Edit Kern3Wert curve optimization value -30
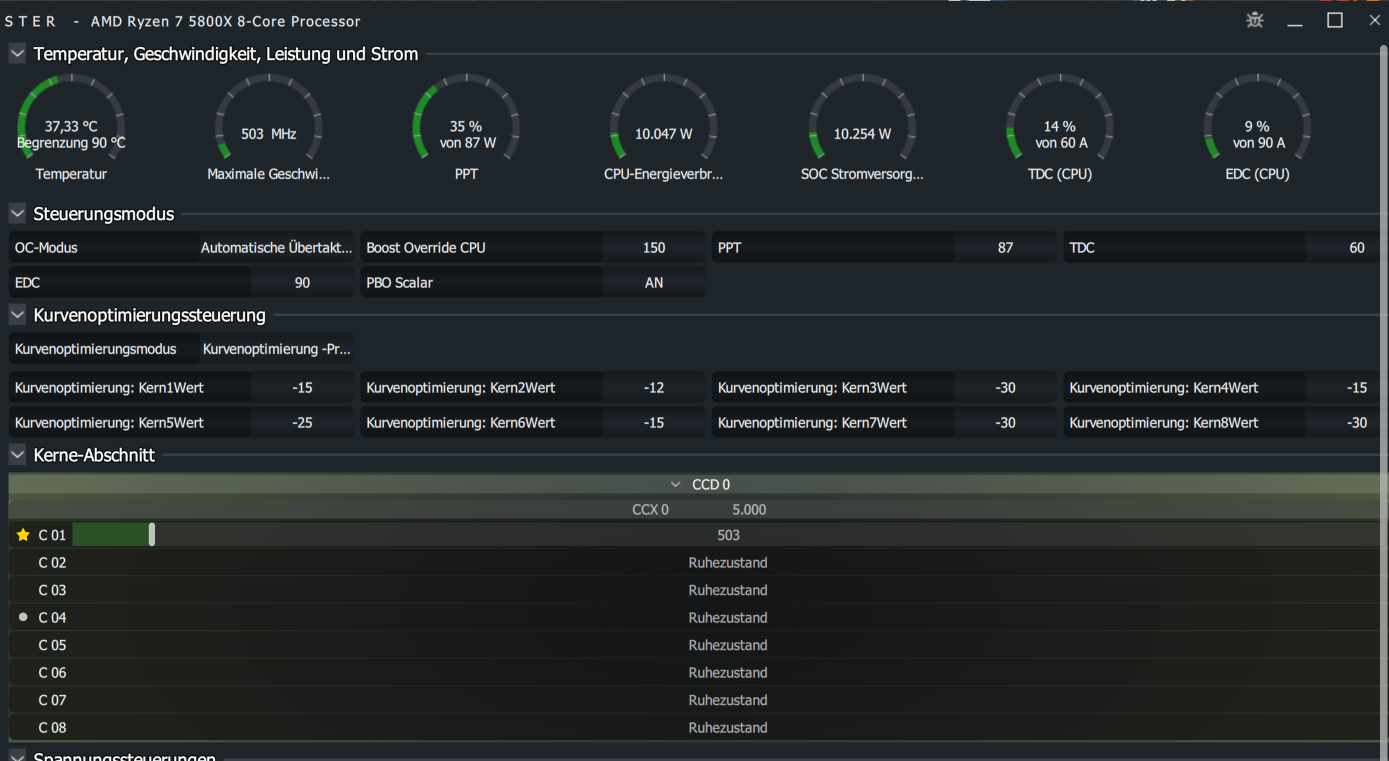This screenshot has height=761, width=1389. [1005, 387]
